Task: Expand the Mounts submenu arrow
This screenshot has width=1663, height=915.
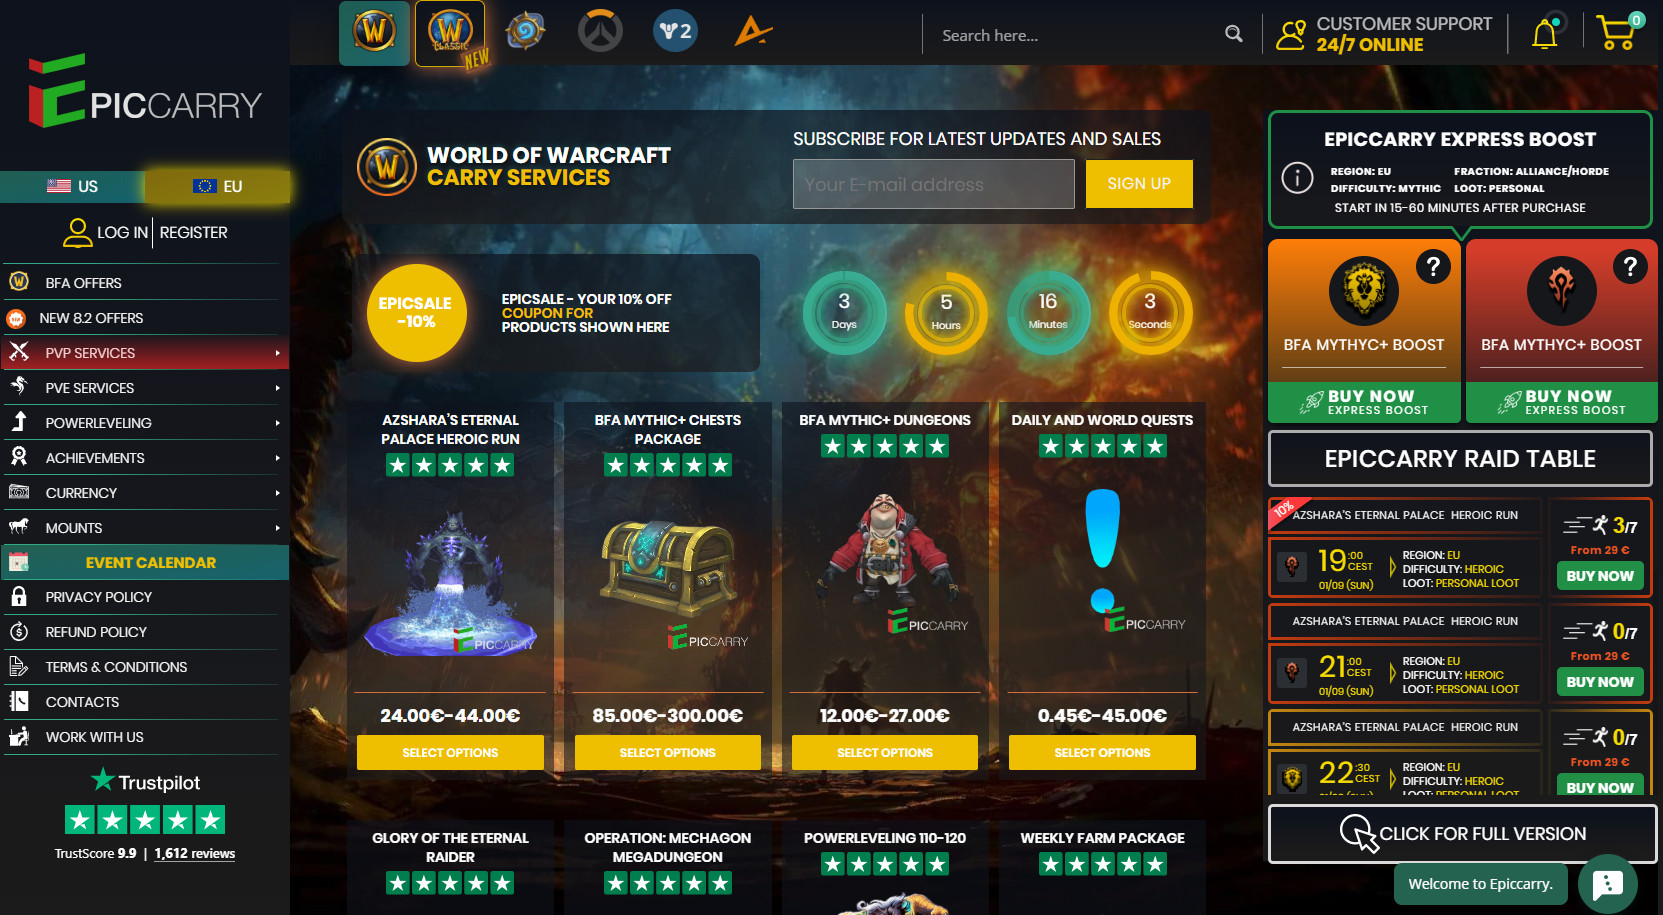Action: (277, 528)
